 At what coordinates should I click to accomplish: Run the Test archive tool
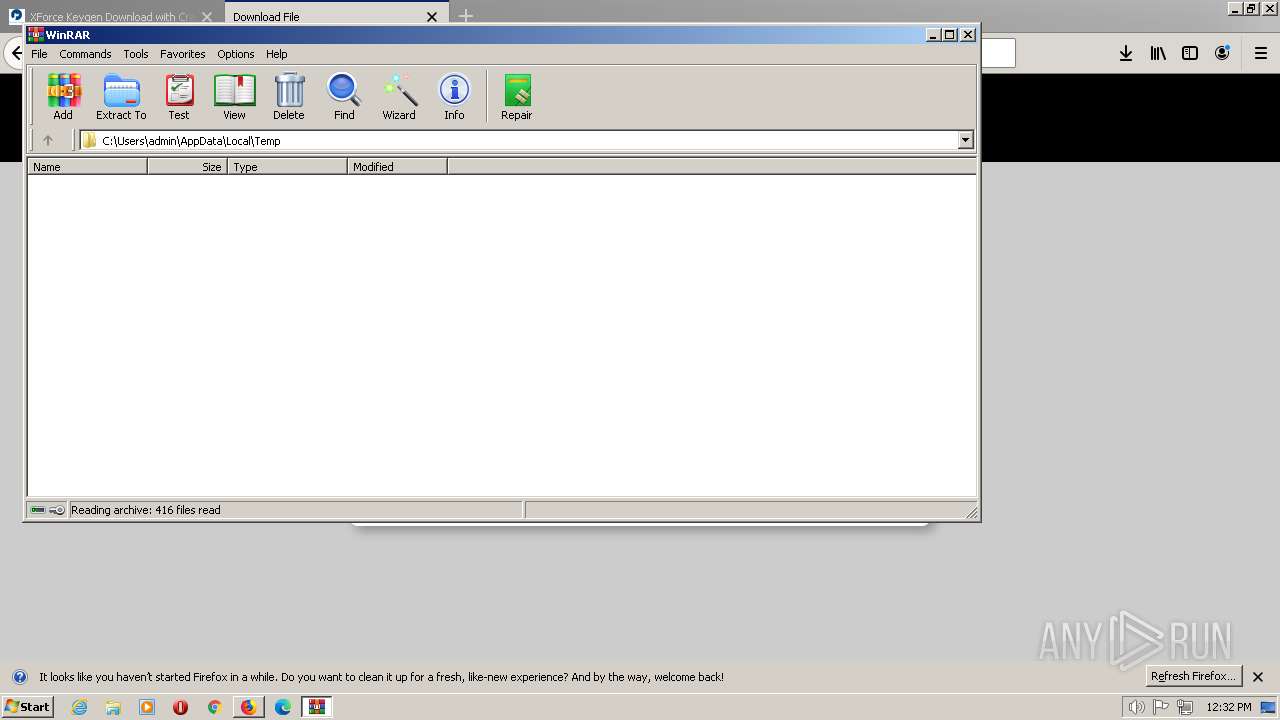tap(179, 97)
